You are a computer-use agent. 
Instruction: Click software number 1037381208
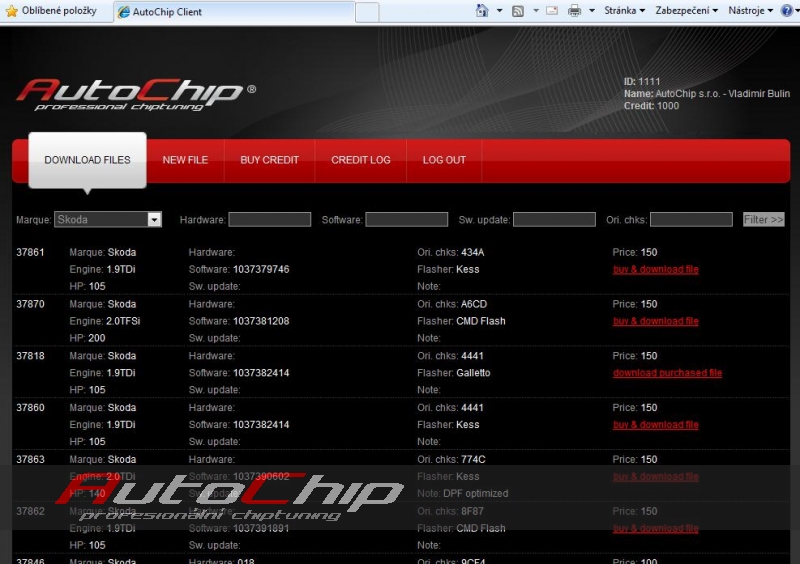click(x=261, y=321)
